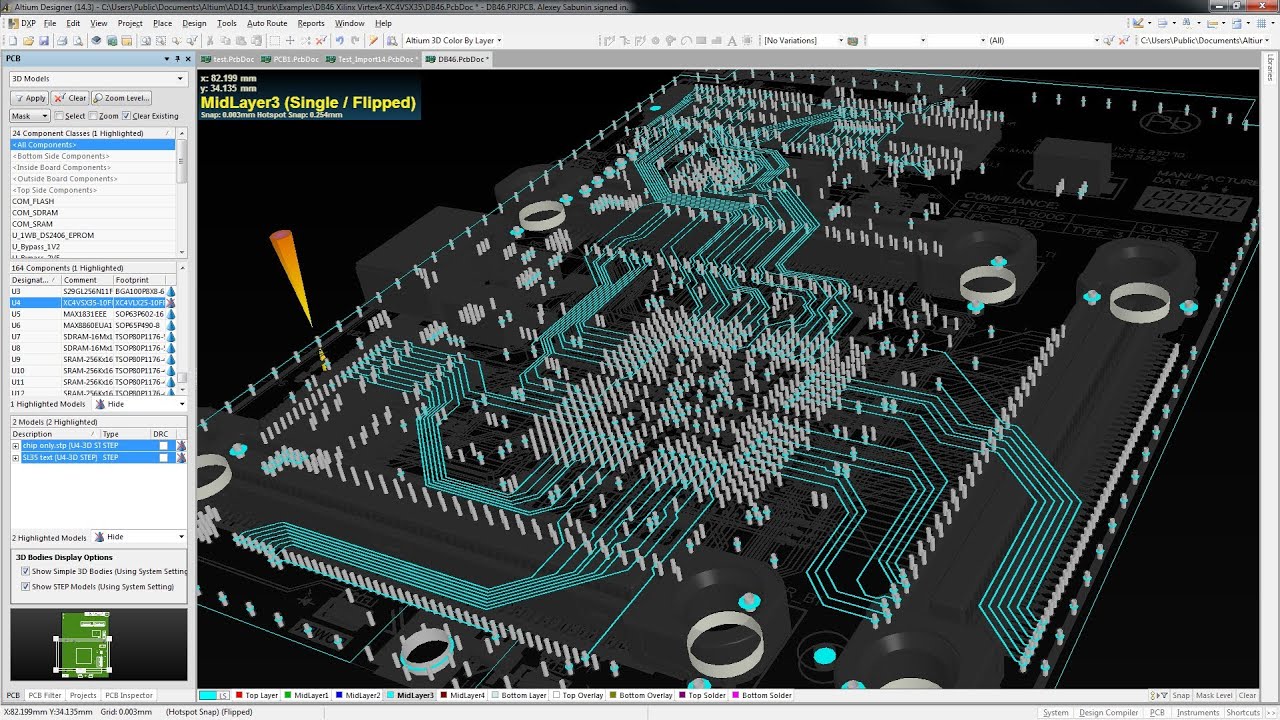Click the Zoom fit document icon
Image resolution: width=1280 pixels, height=720 pixels.
point(146,40)
